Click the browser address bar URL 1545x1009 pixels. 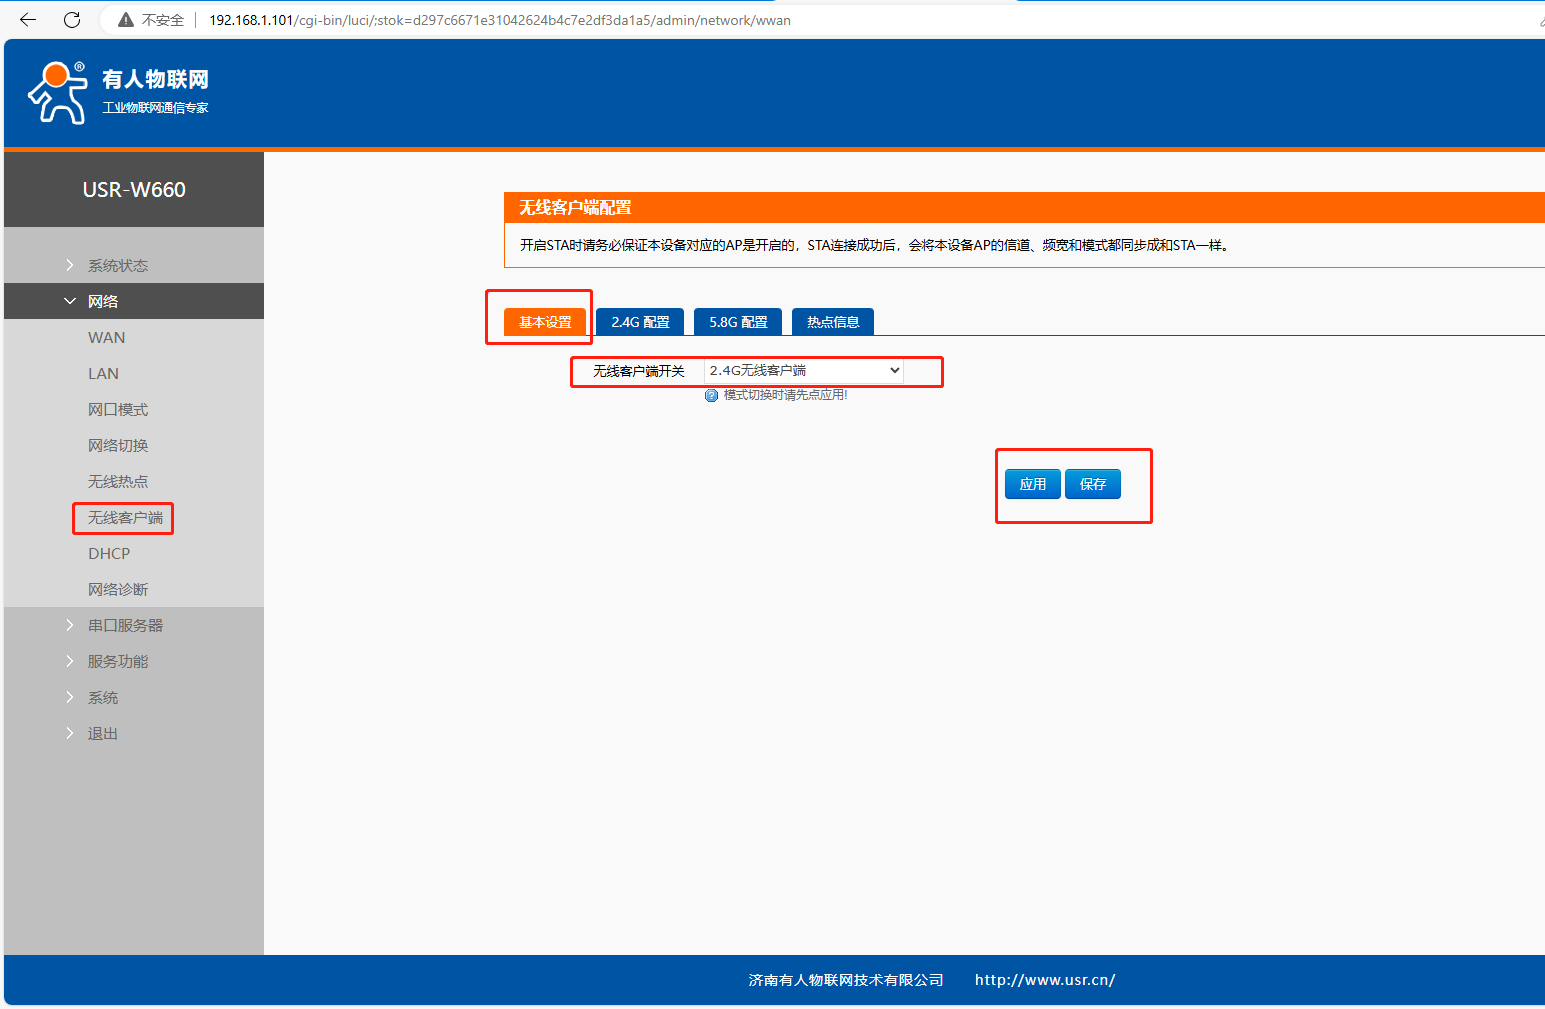[500, 20]
